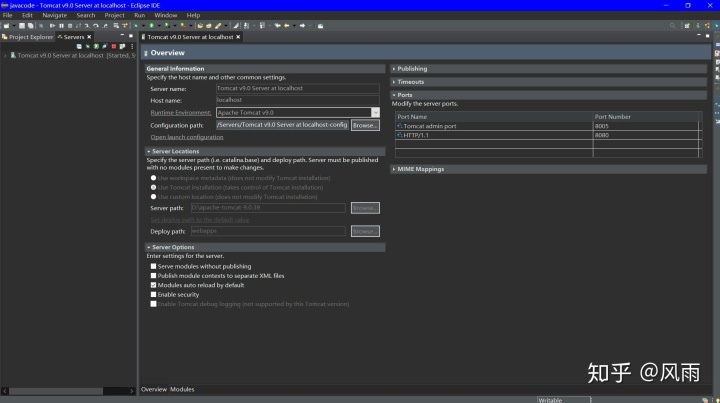Screen dimensions: 720x403
Task: Expand the Timeouts section
Action: pyautogui.click(x=394, y=82)
